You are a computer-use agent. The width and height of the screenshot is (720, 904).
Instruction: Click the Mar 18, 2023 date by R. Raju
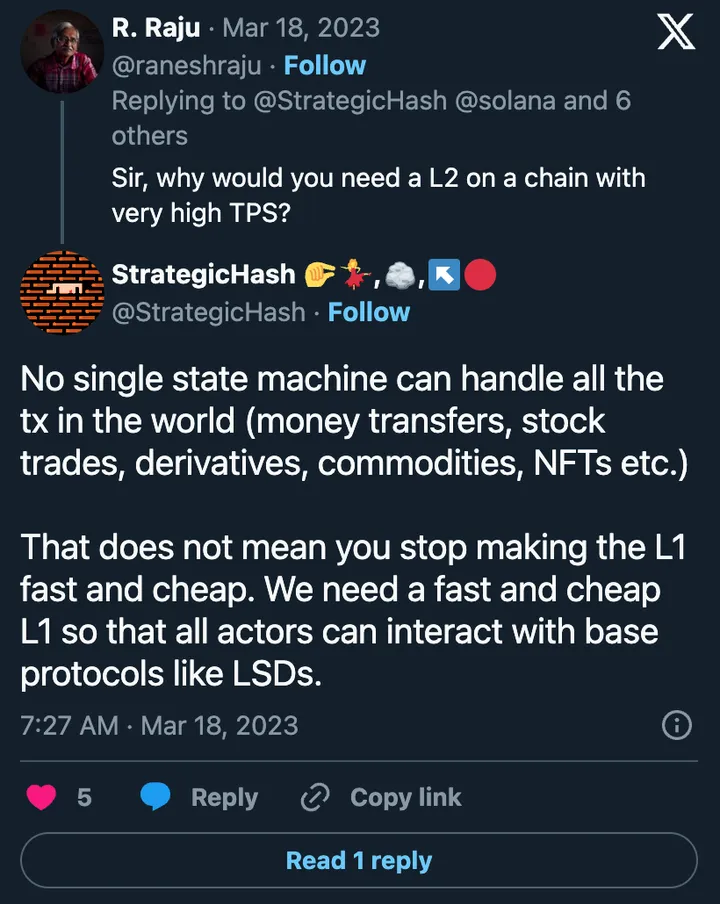(300, 27)
